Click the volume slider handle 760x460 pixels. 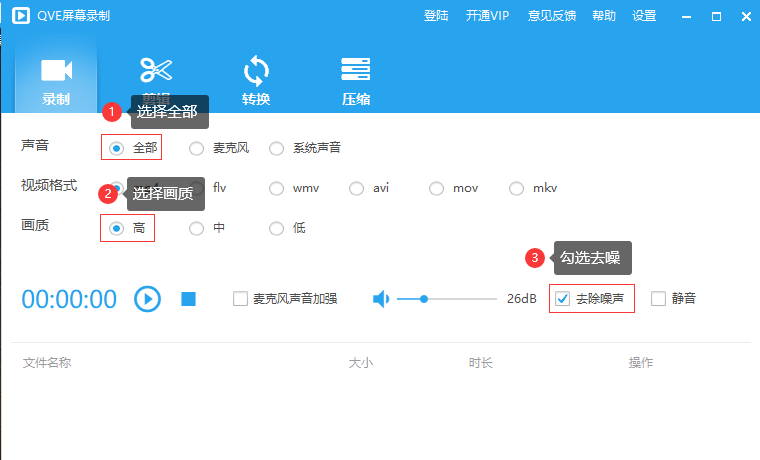(x=424, y=299)
